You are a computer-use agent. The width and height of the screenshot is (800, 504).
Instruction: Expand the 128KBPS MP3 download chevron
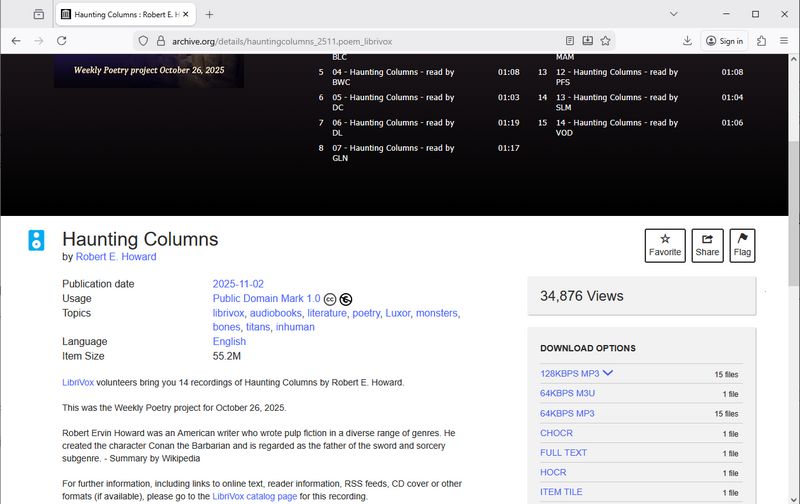(x=608, y=373)
